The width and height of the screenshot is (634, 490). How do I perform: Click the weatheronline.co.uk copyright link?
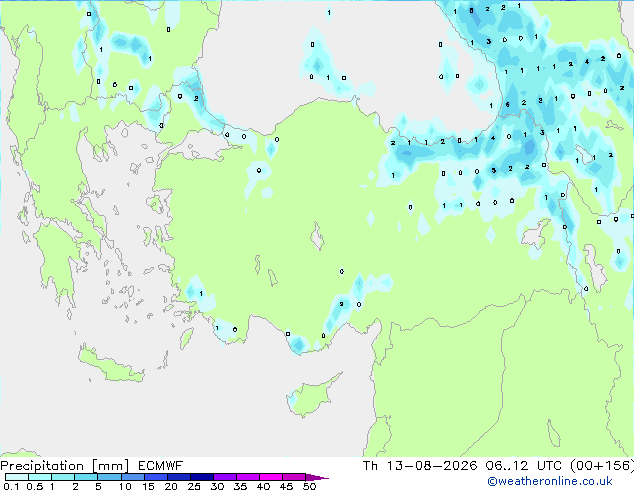tap(550, 481)
